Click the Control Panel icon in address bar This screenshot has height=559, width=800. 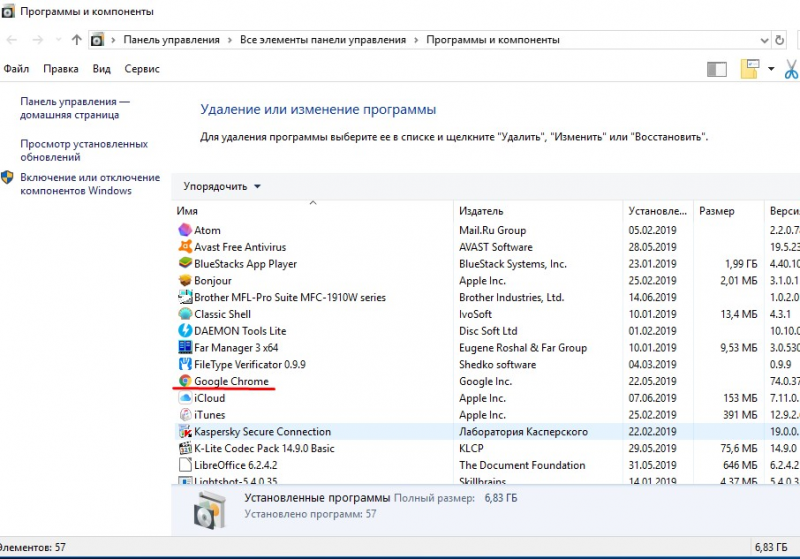(x=97, y=40)
